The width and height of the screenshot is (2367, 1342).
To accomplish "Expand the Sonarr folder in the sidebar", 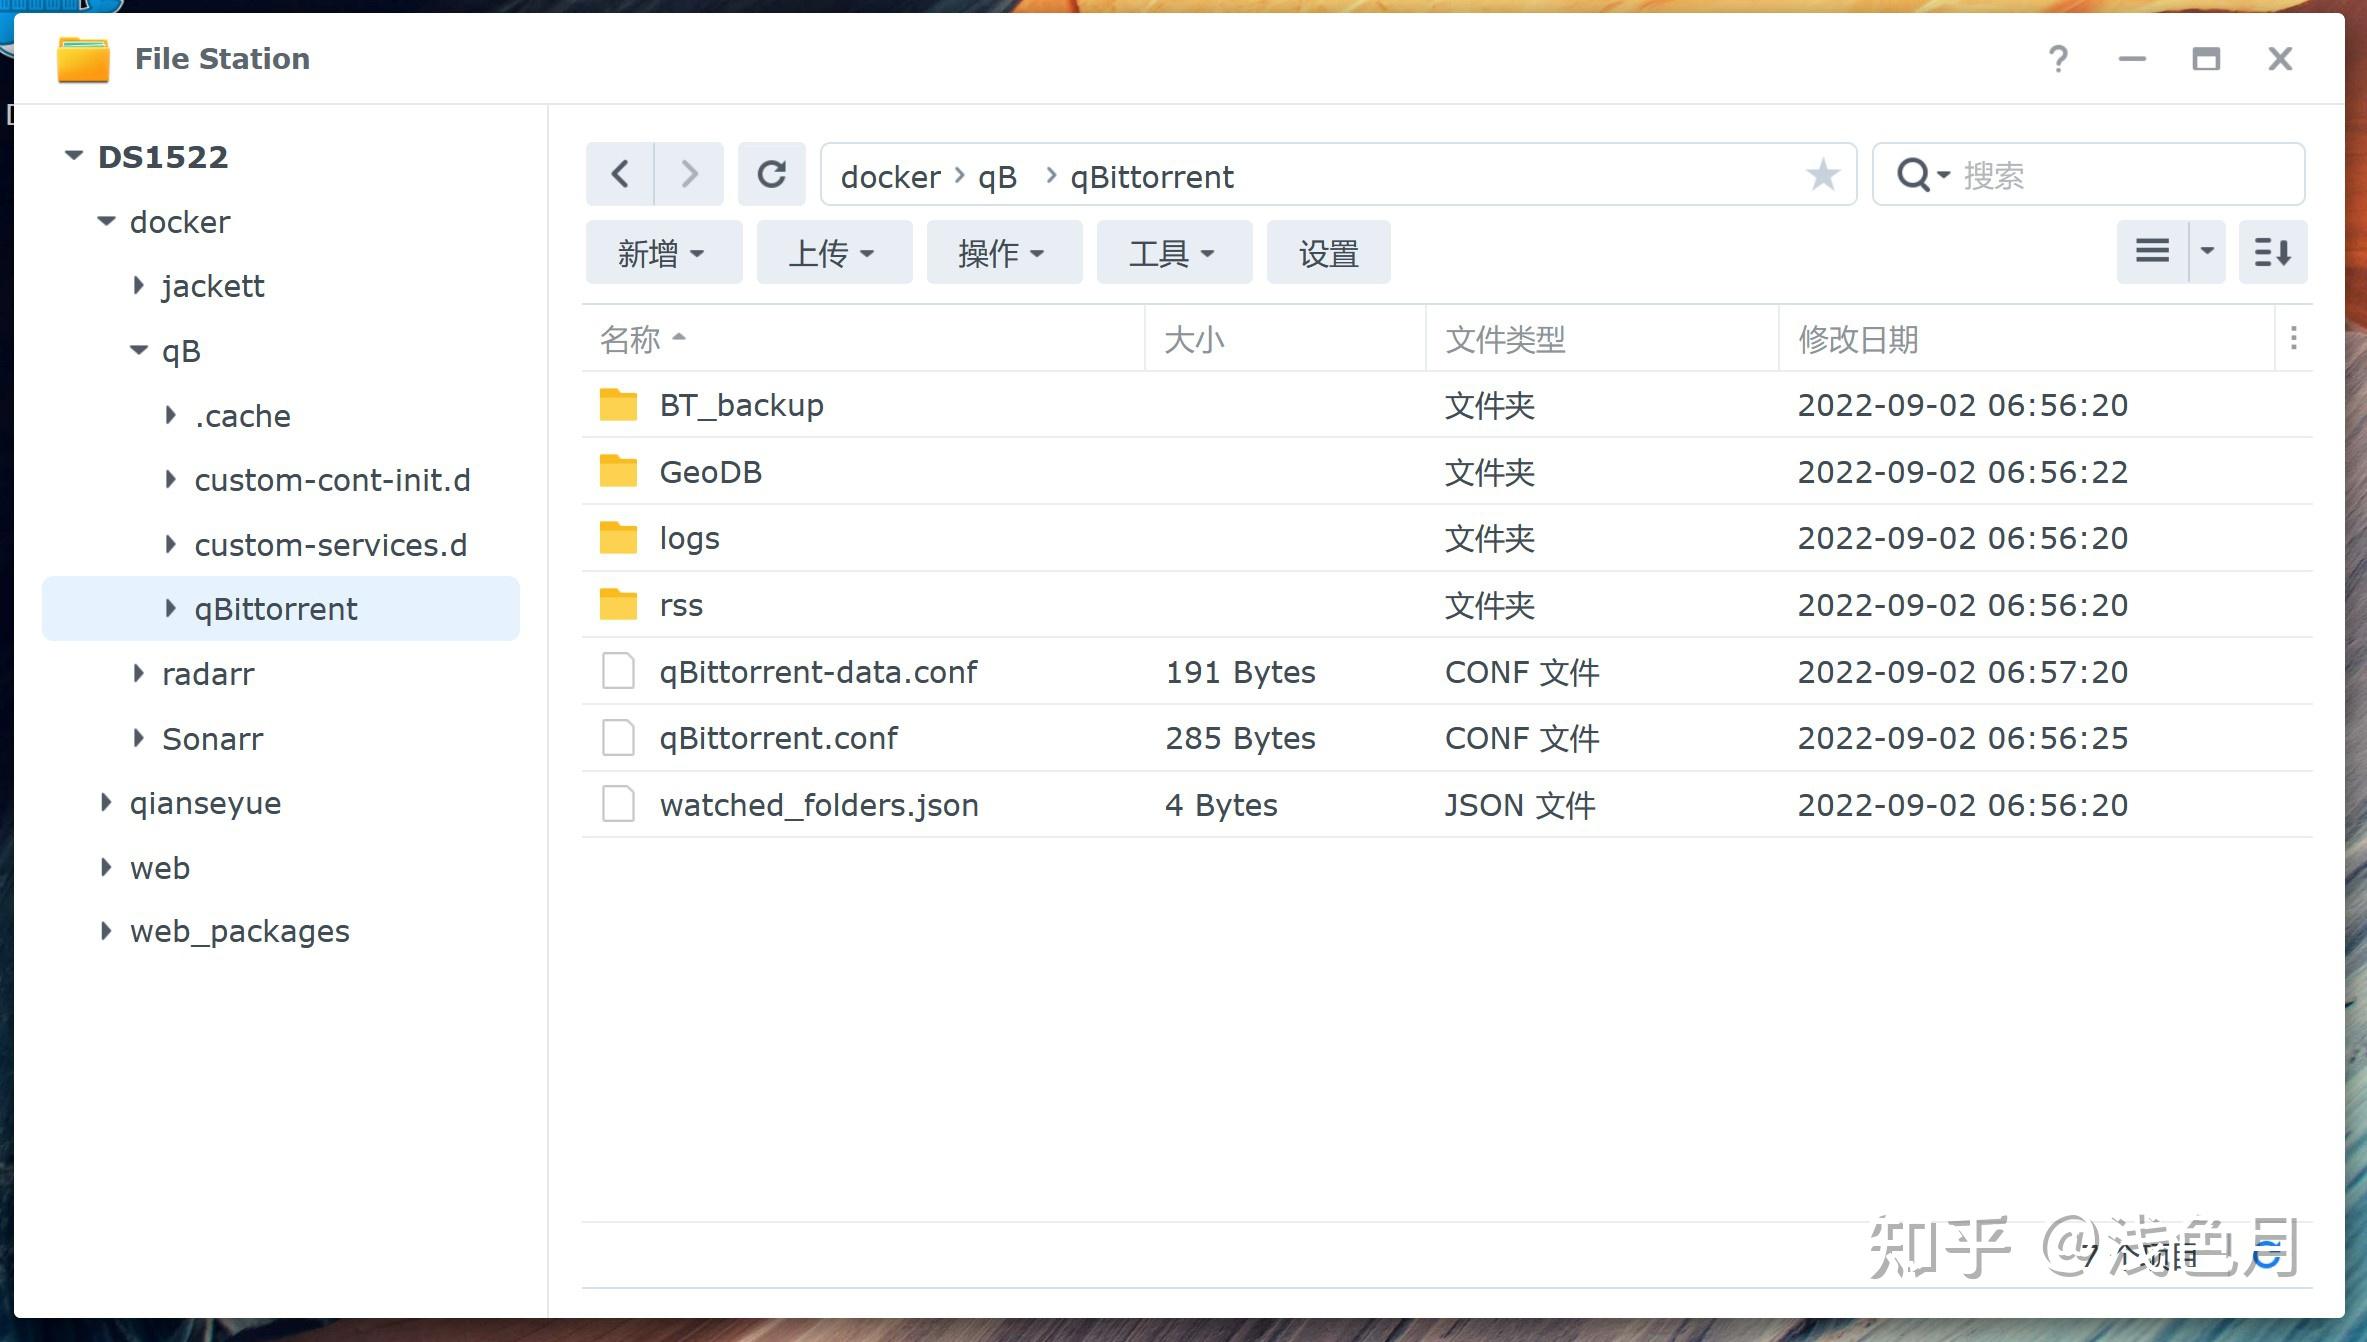I will pos(138,738).
